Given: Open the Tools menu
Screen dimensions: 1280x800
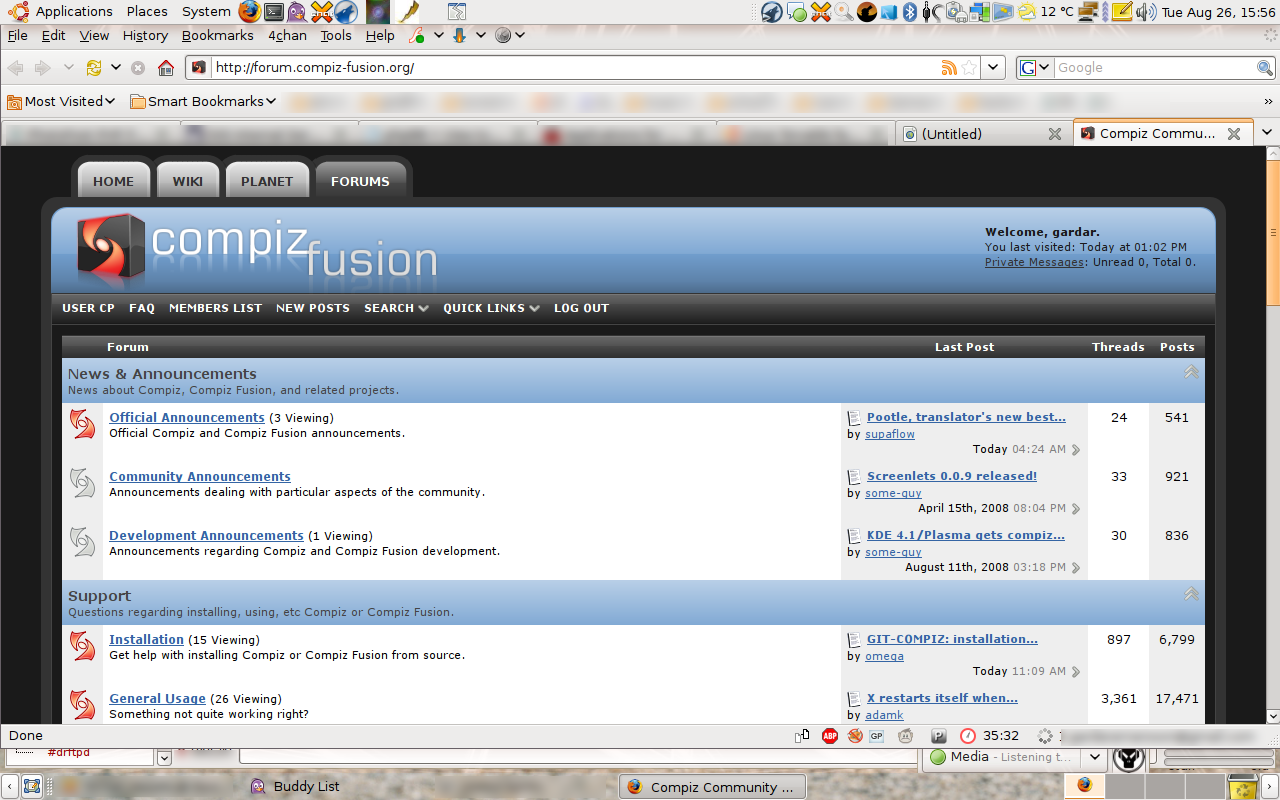Looking at the screenshot, I should [336, 35].
